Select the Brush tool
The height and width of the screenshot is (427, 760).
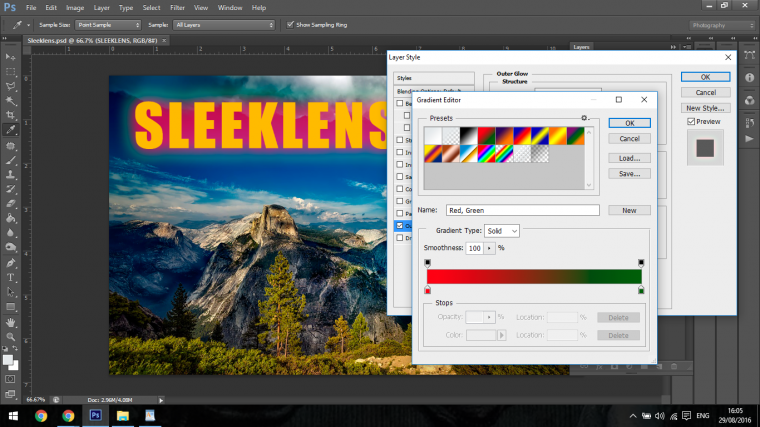(x=10, y=160)
